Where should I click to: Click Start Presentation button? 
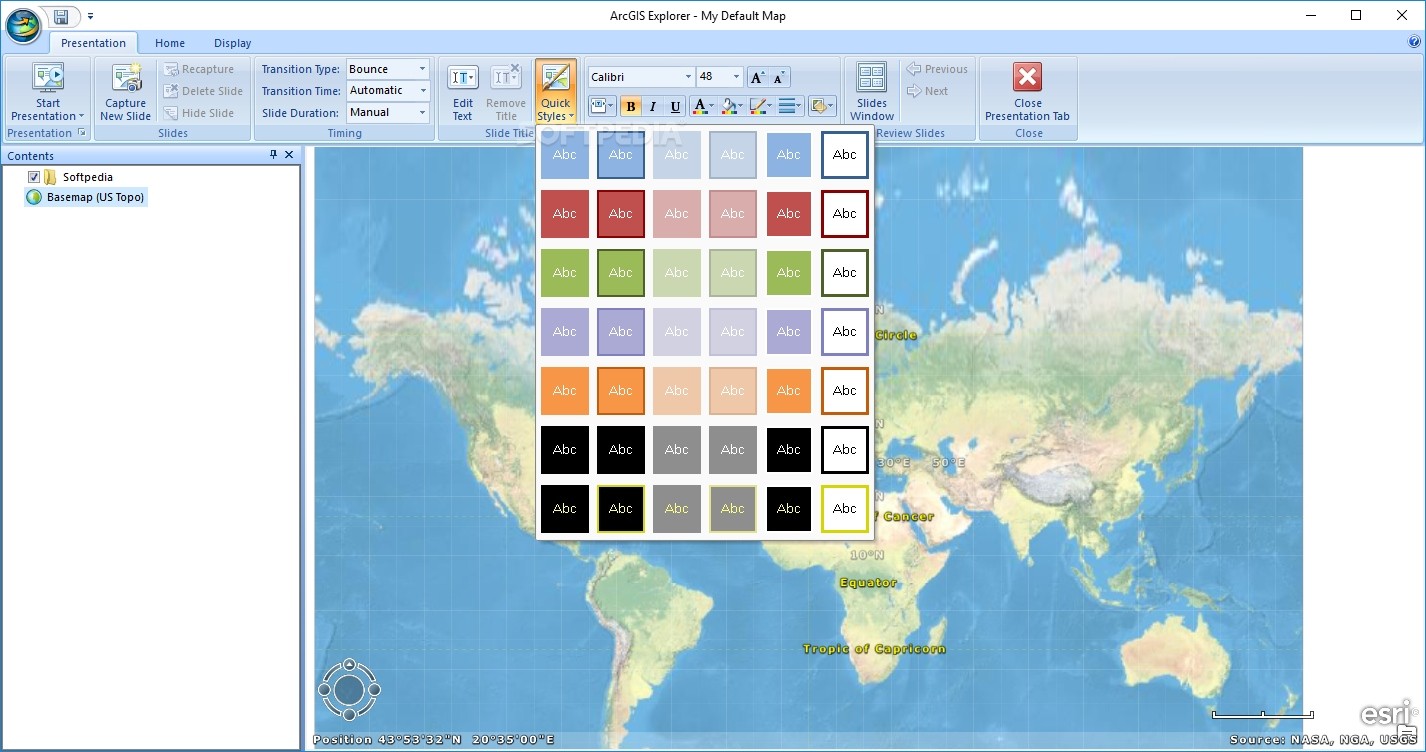pyautogui.click(x=48, y=92)
